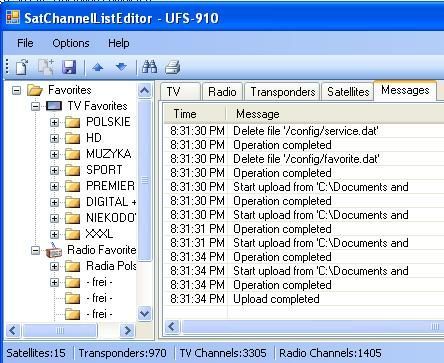Click the 8:31:31 PM "Operation completed" row
444x363 pixels.
(304, 229)
